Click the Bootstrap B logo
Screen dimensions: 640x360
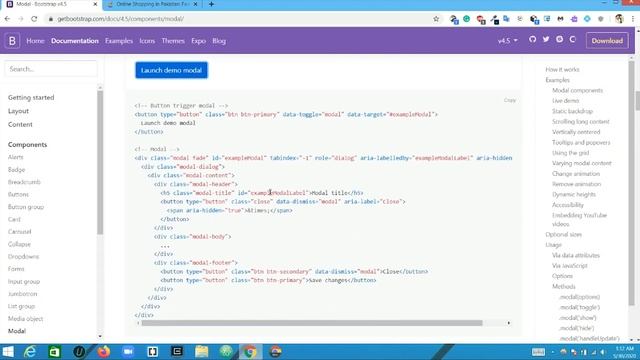click(12, 41)
